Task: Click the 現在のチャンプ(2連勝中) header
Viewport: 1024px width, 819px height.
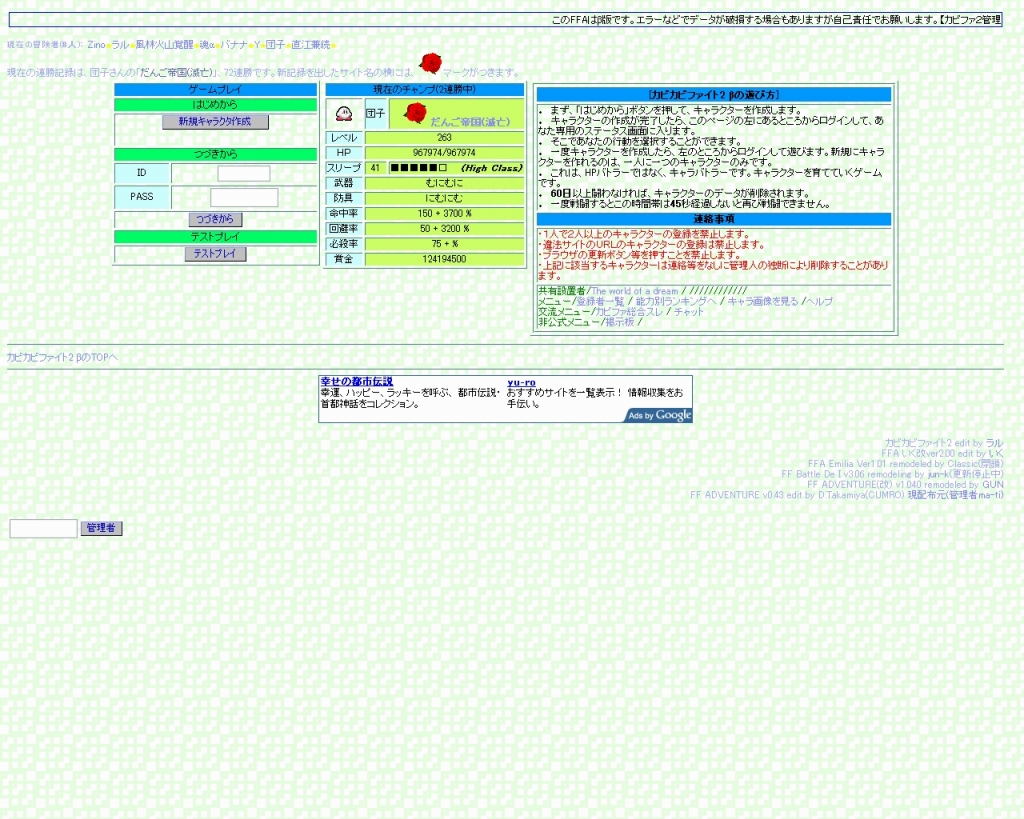Action: (x=424, y=89)
